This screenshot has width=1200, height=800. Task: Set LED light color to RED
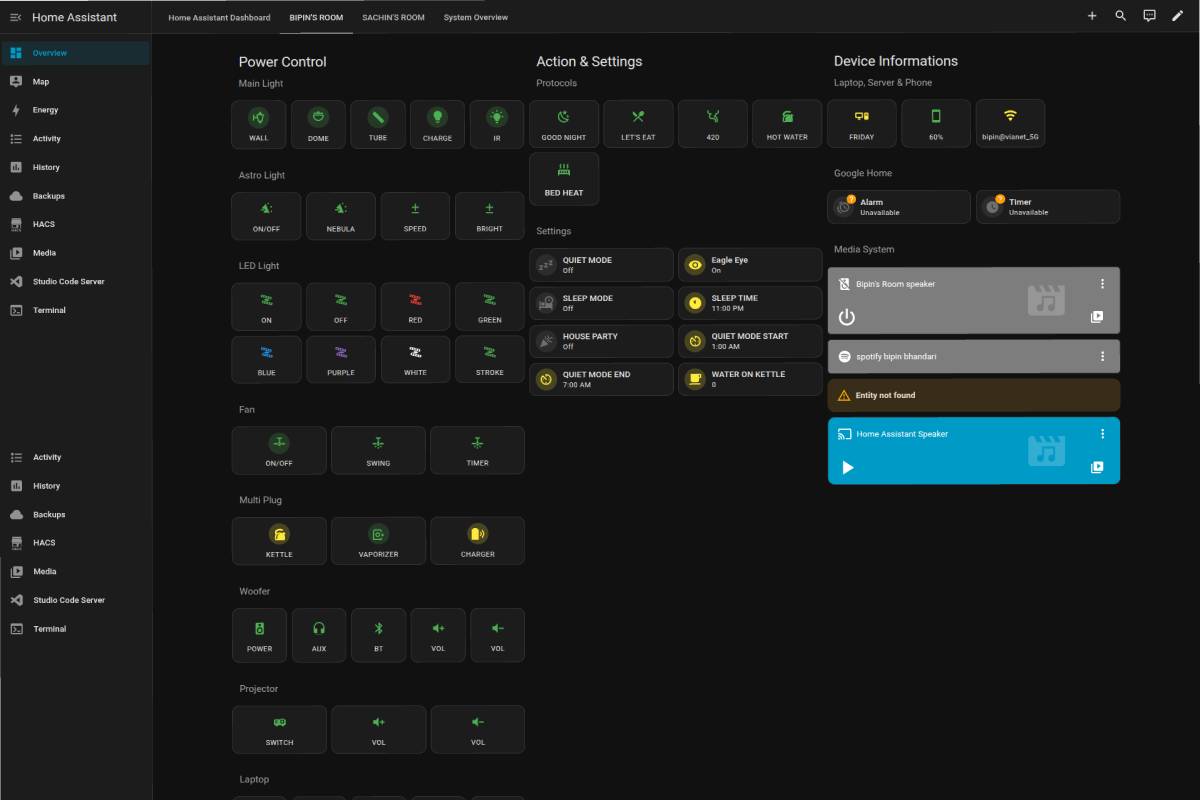415,306
